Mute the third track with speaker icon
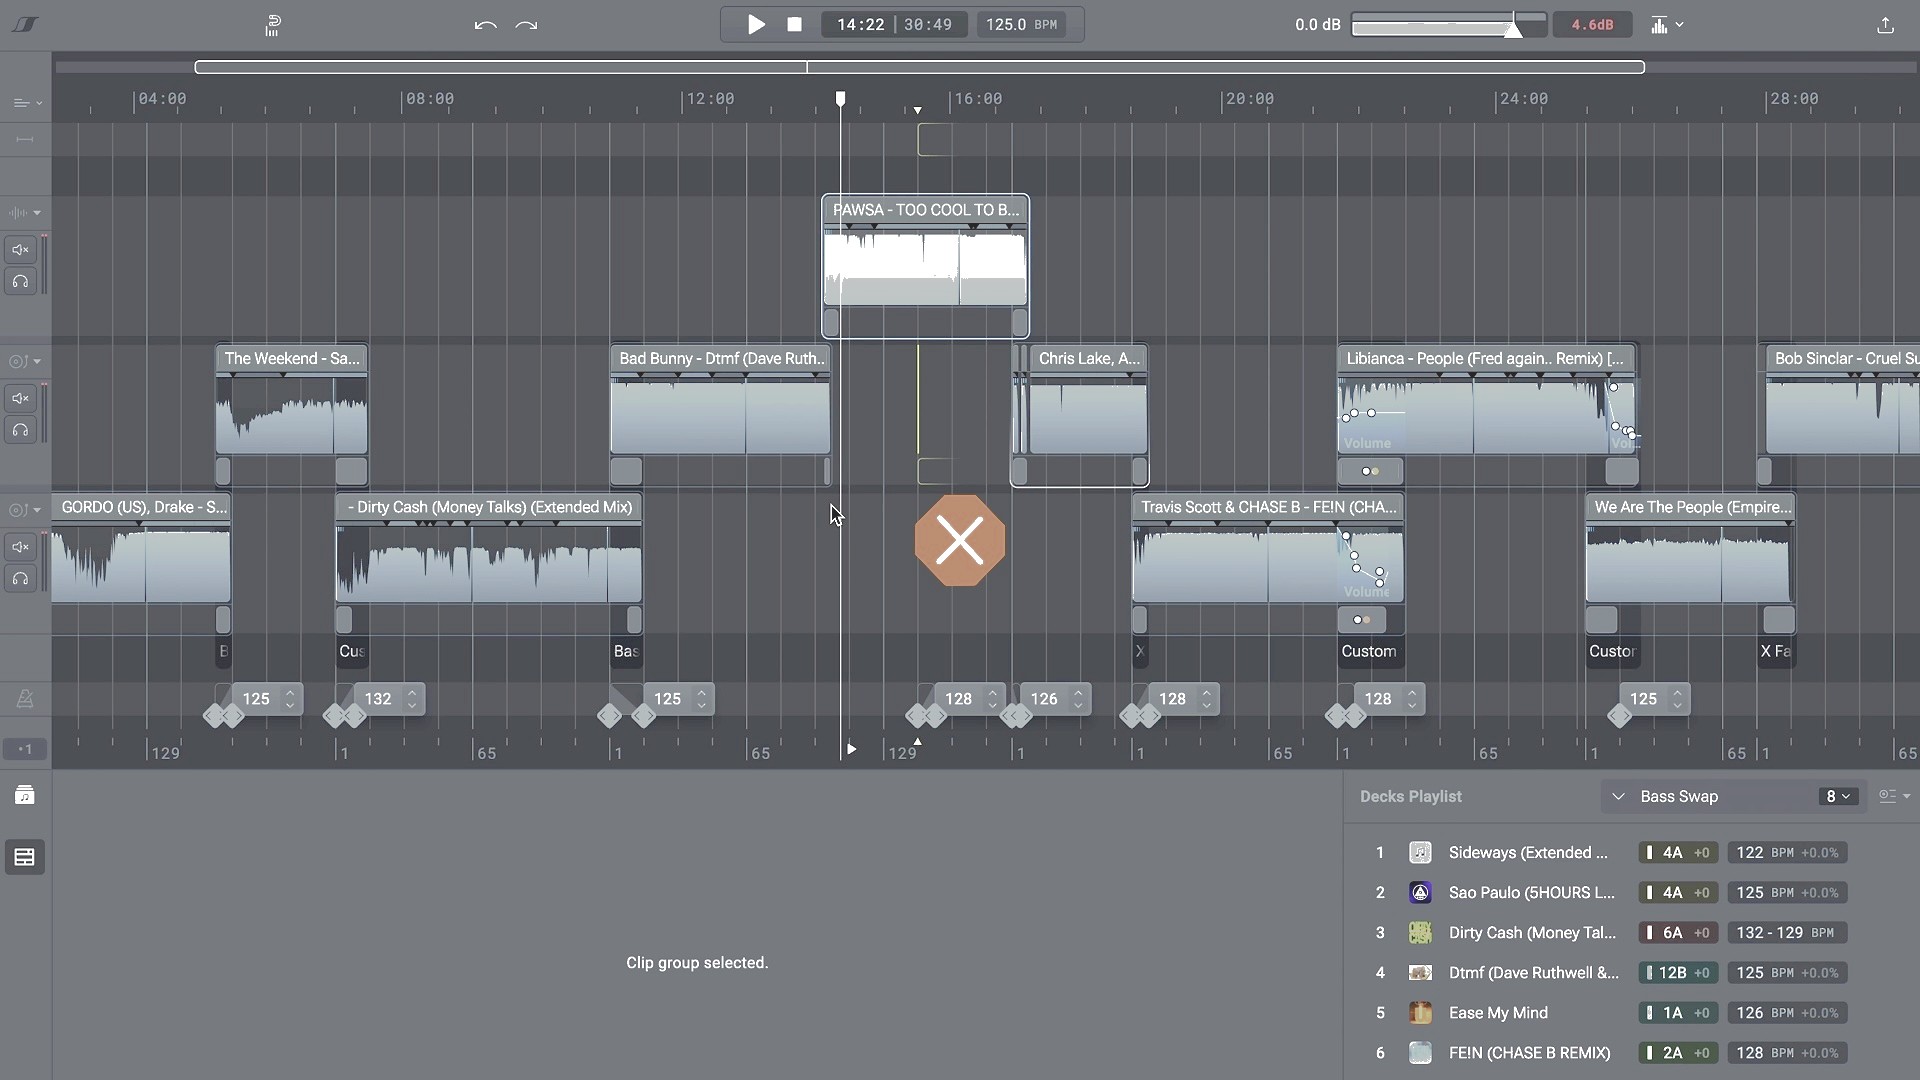This screenshot has width=1920, height=1080. click(20, 547)
